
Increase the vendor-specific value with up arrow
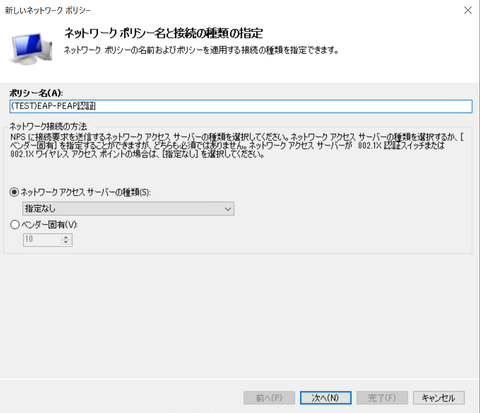pos(66,237)
